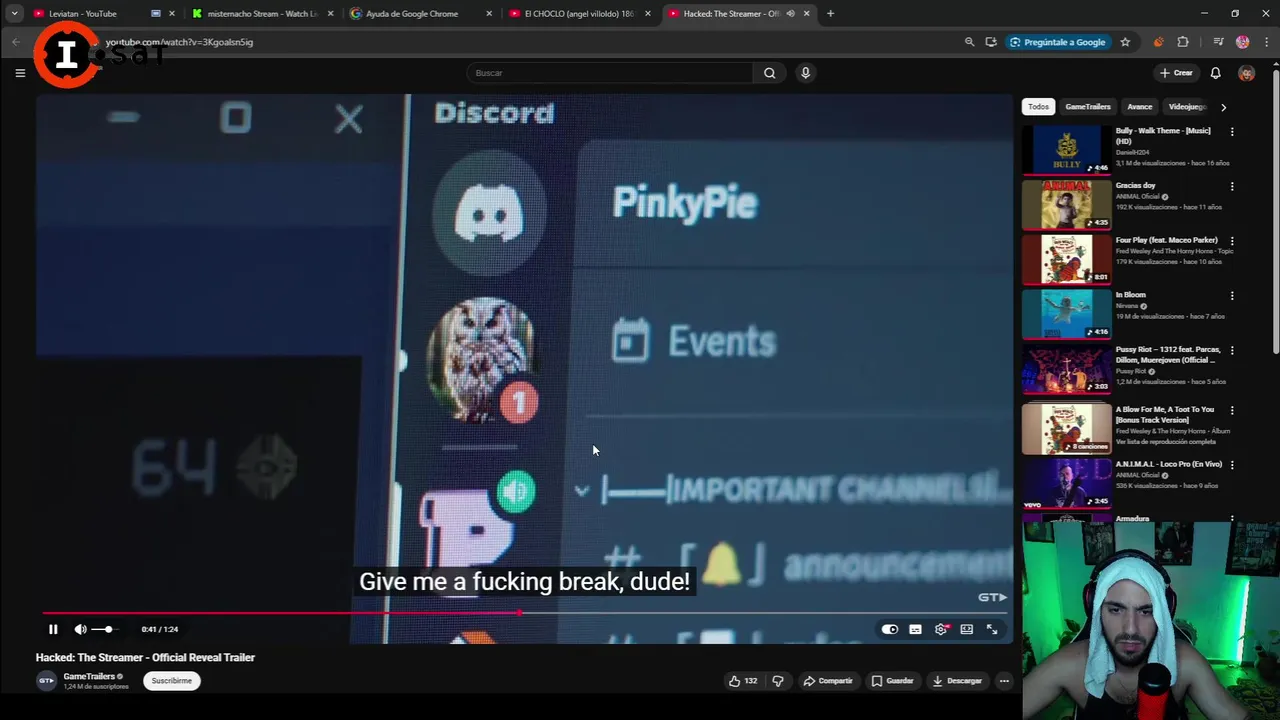Click the YouTube Buscar search field

[x=610, y=72]
